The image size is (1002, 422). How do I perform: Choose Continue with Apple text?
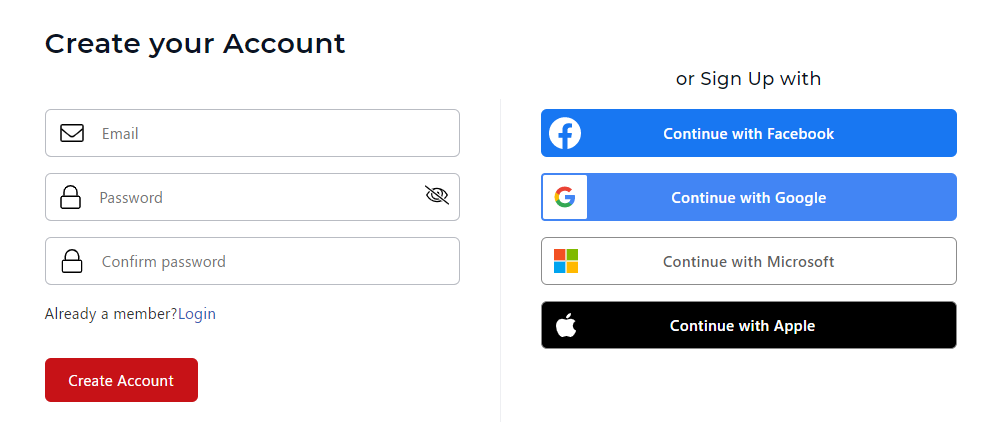742,325
